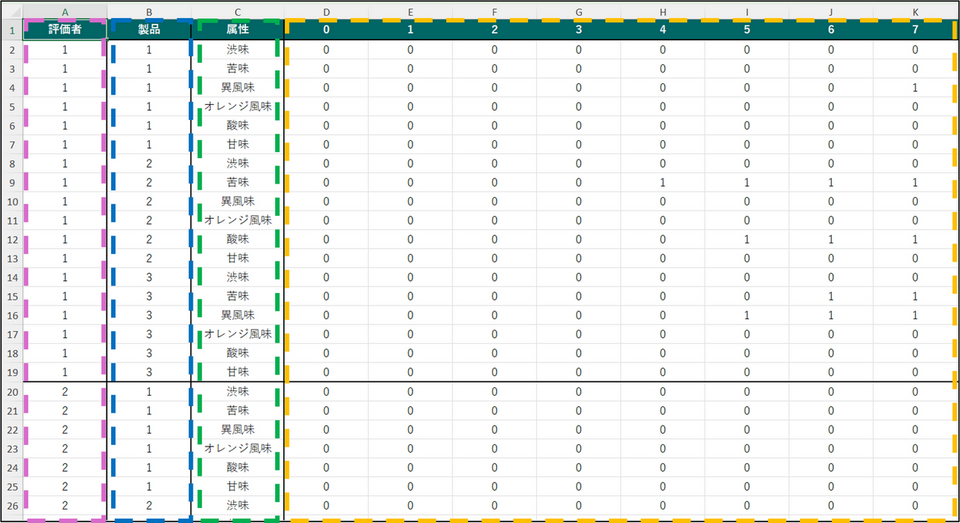The height and width of the screenshot is (523, 960).
Task: Click cell H9 containing 1
Action: pyautogui.click(x=662, y=182)
